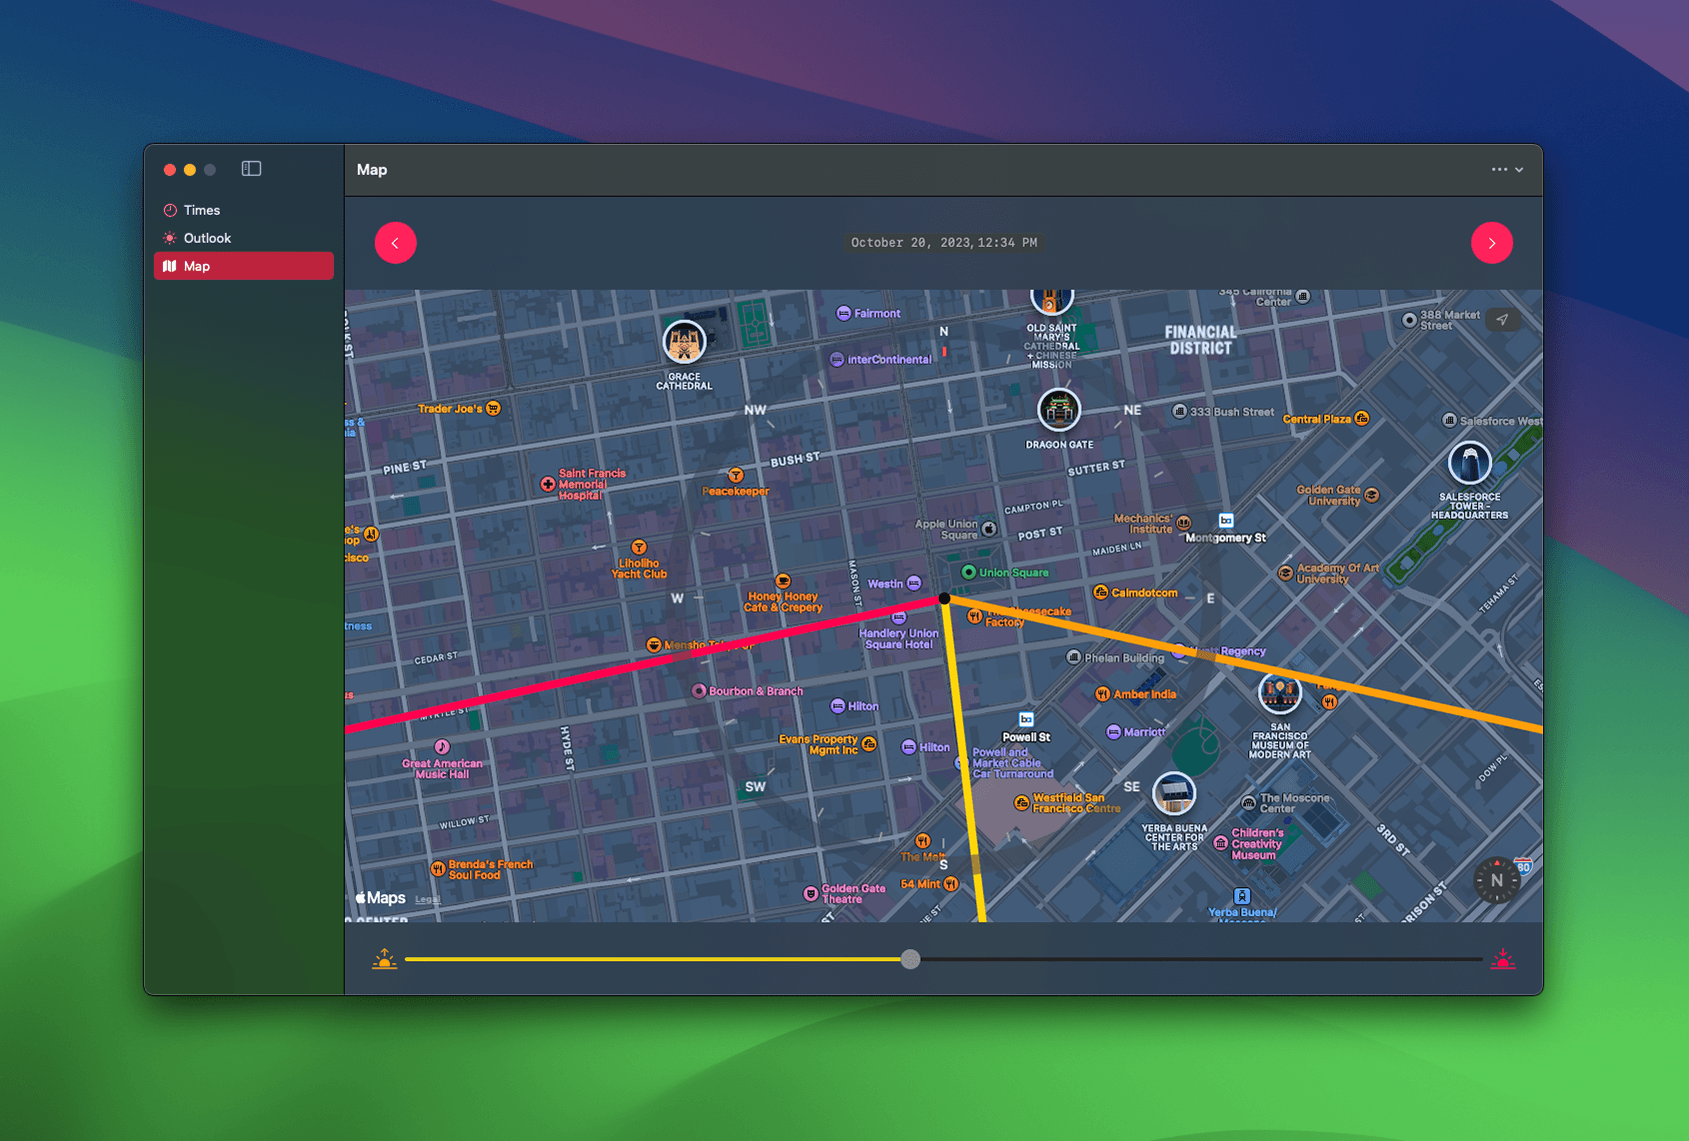Click the Moscone Center marker
Screen dimensions: 1689x1141
[x=1248, y=802]
